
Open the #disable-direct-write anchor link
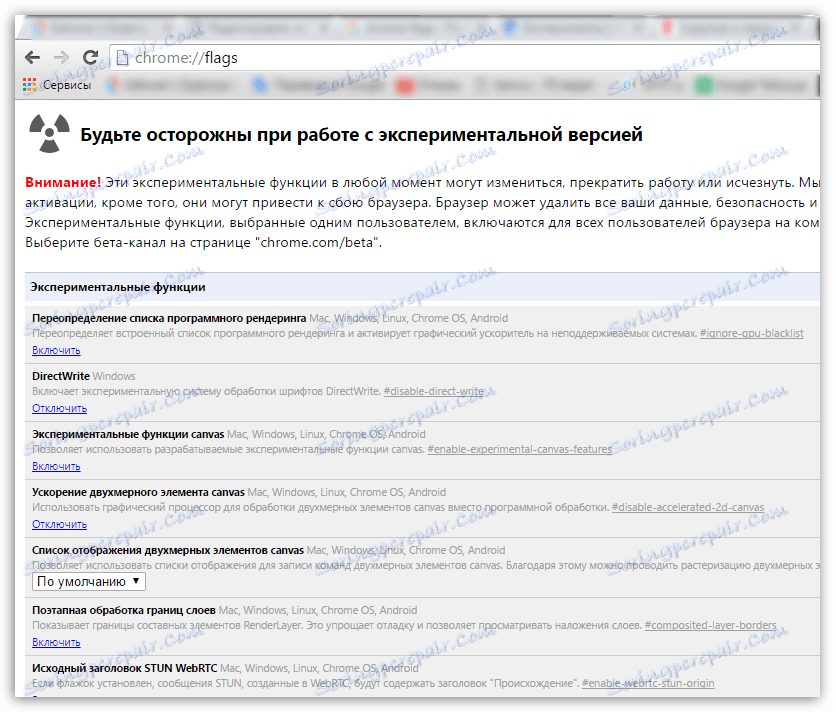tap(433, 391)
